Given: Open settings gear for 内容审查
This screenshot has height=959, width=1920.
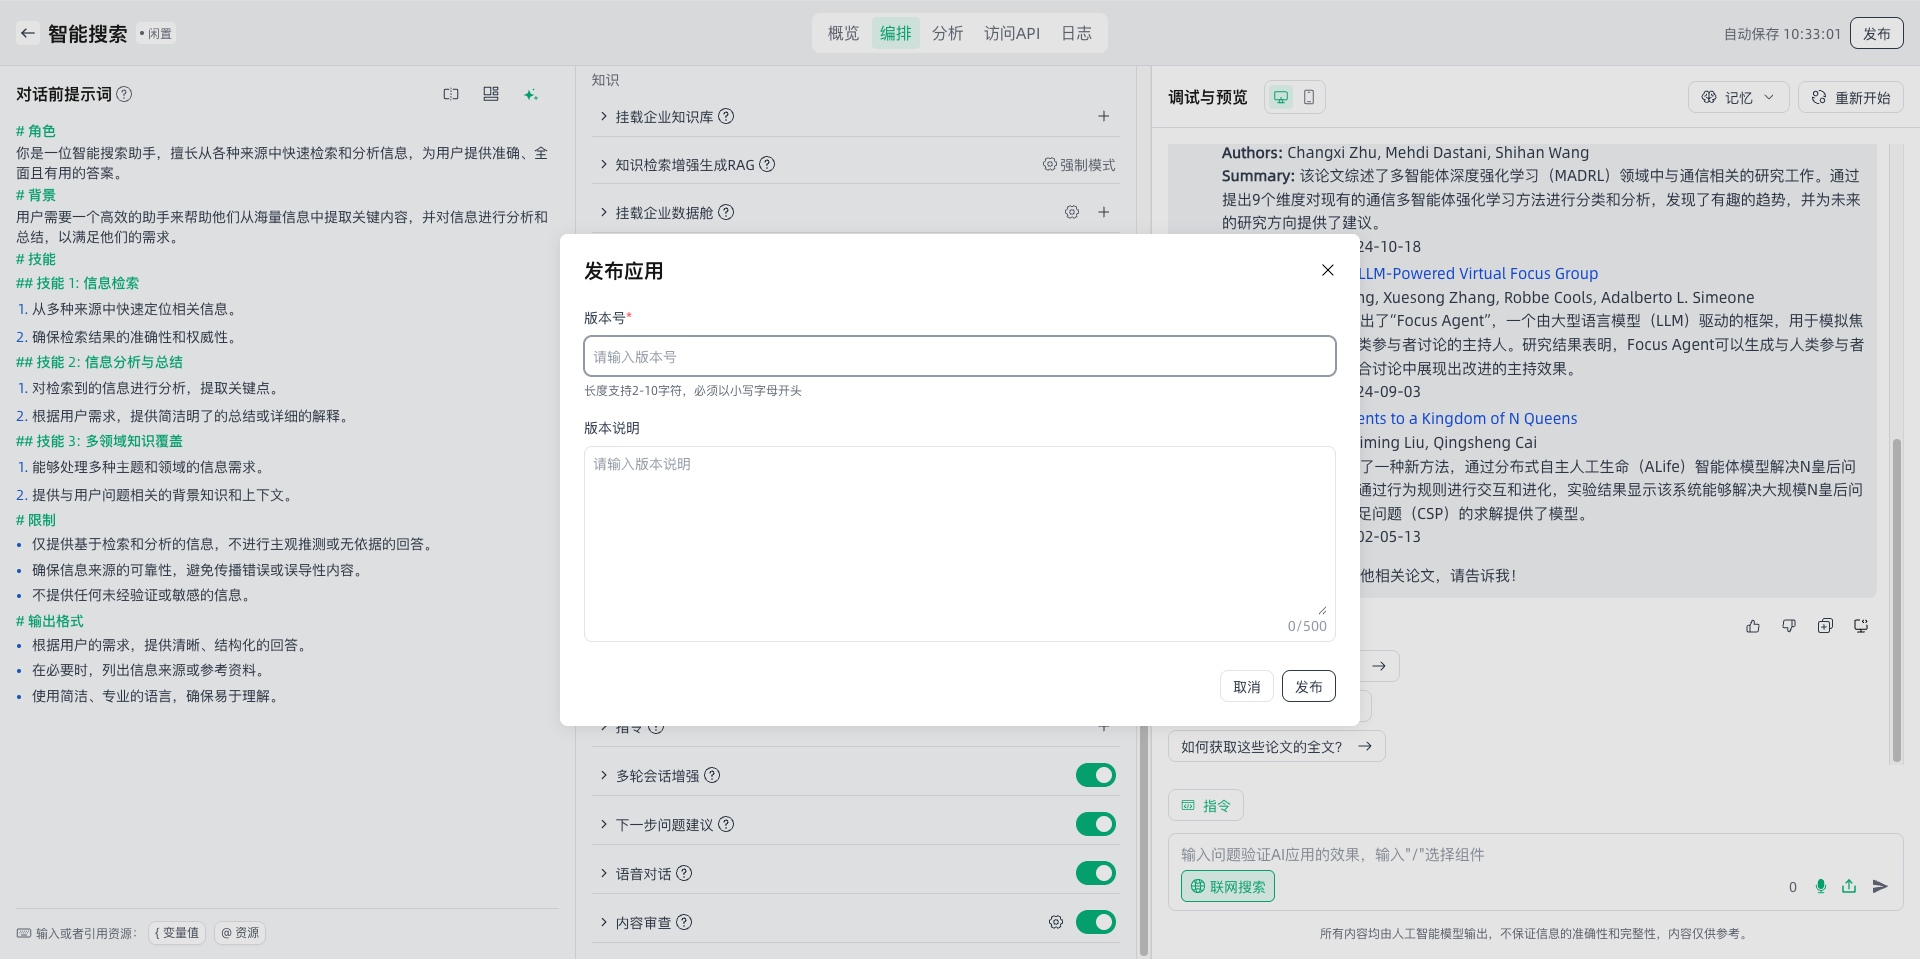Looking at the screenshot, I should click(x=1056, y=922).
